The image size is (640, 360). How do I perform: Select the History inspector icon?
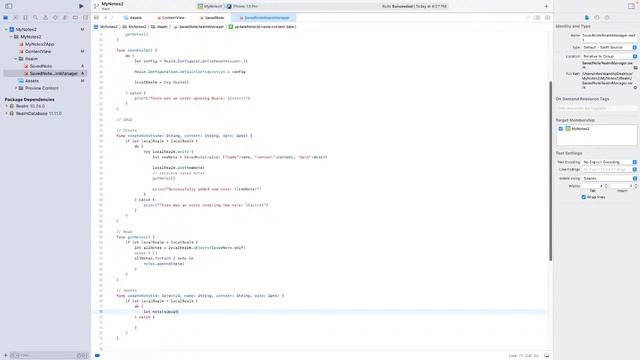point(597,18)
